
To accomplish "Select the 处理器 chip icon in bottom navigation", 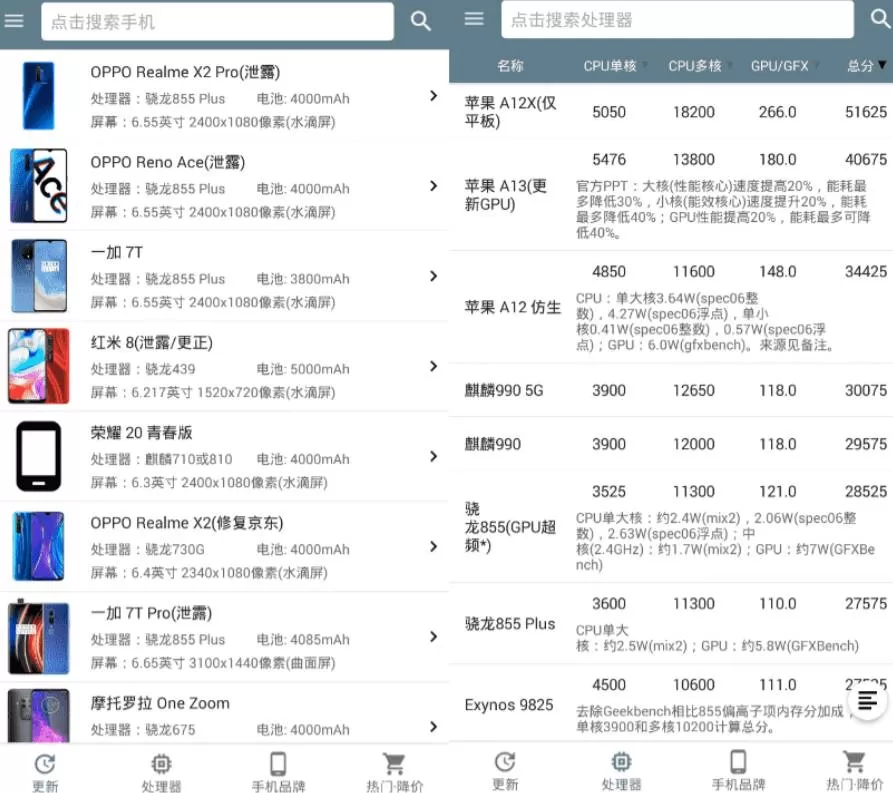I will click(x=162, y=765).
